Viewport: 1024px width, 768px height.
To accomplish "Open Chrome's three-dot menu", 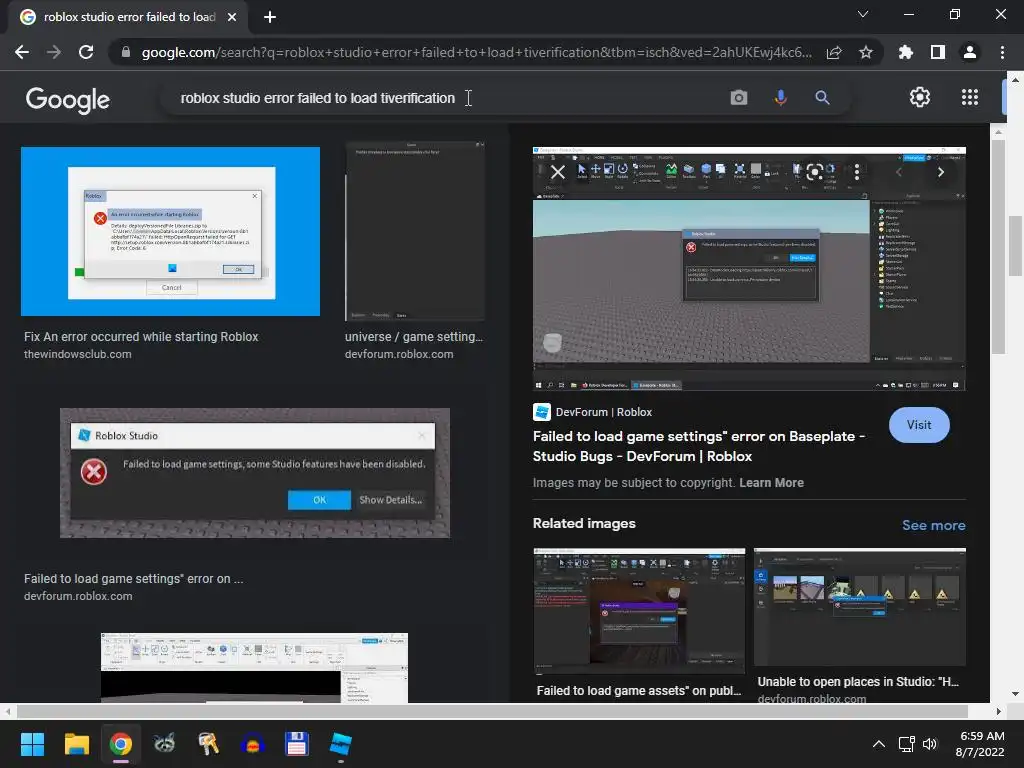I will point(1002,52).
